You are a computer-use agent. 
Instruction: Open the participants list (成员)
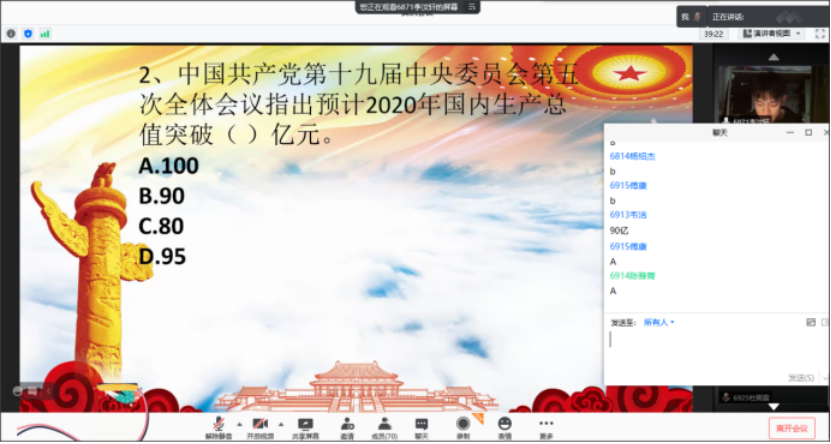click(x=384, y=425)
